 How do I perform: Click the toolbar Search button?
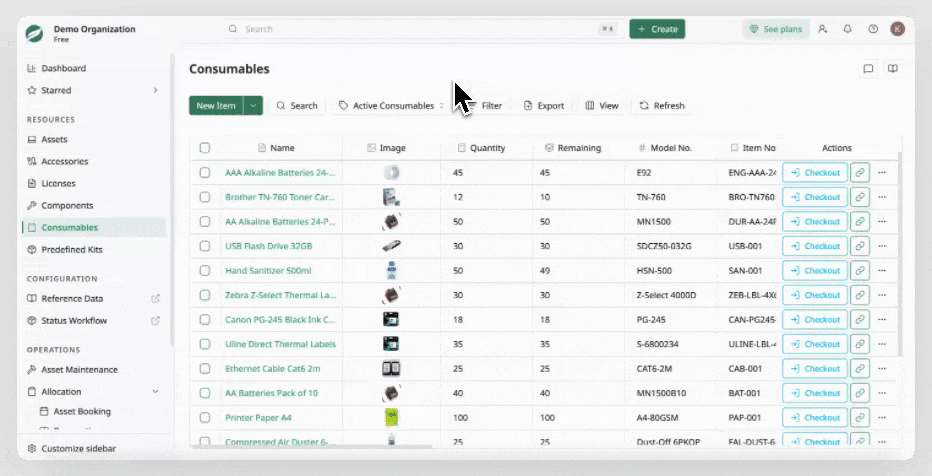[297, 106]
